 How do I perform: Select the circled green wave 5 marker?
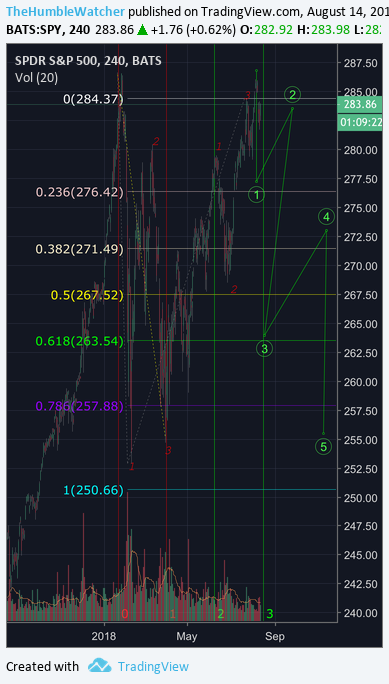point(324,446)
